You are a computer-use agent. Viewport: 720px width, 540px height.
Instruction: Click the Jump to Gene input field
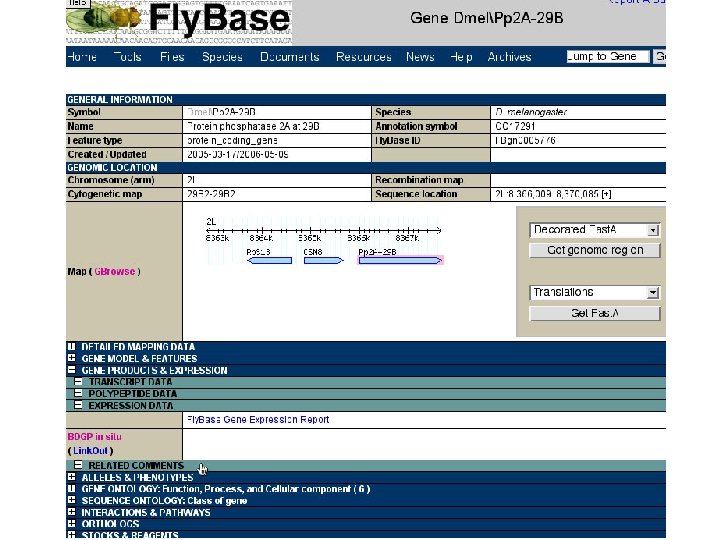(608, 56)
